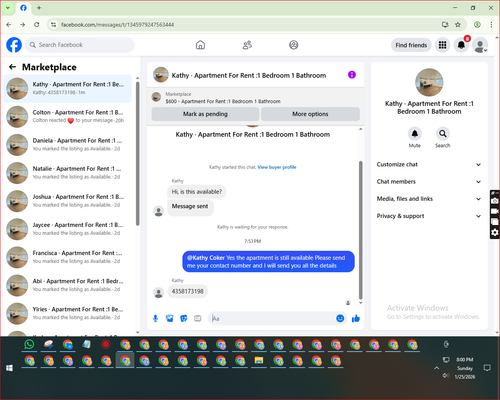The width and height of the screenshot is (500, 400).
Task: Open the emoji picker smiley icon
Action: 340,319
